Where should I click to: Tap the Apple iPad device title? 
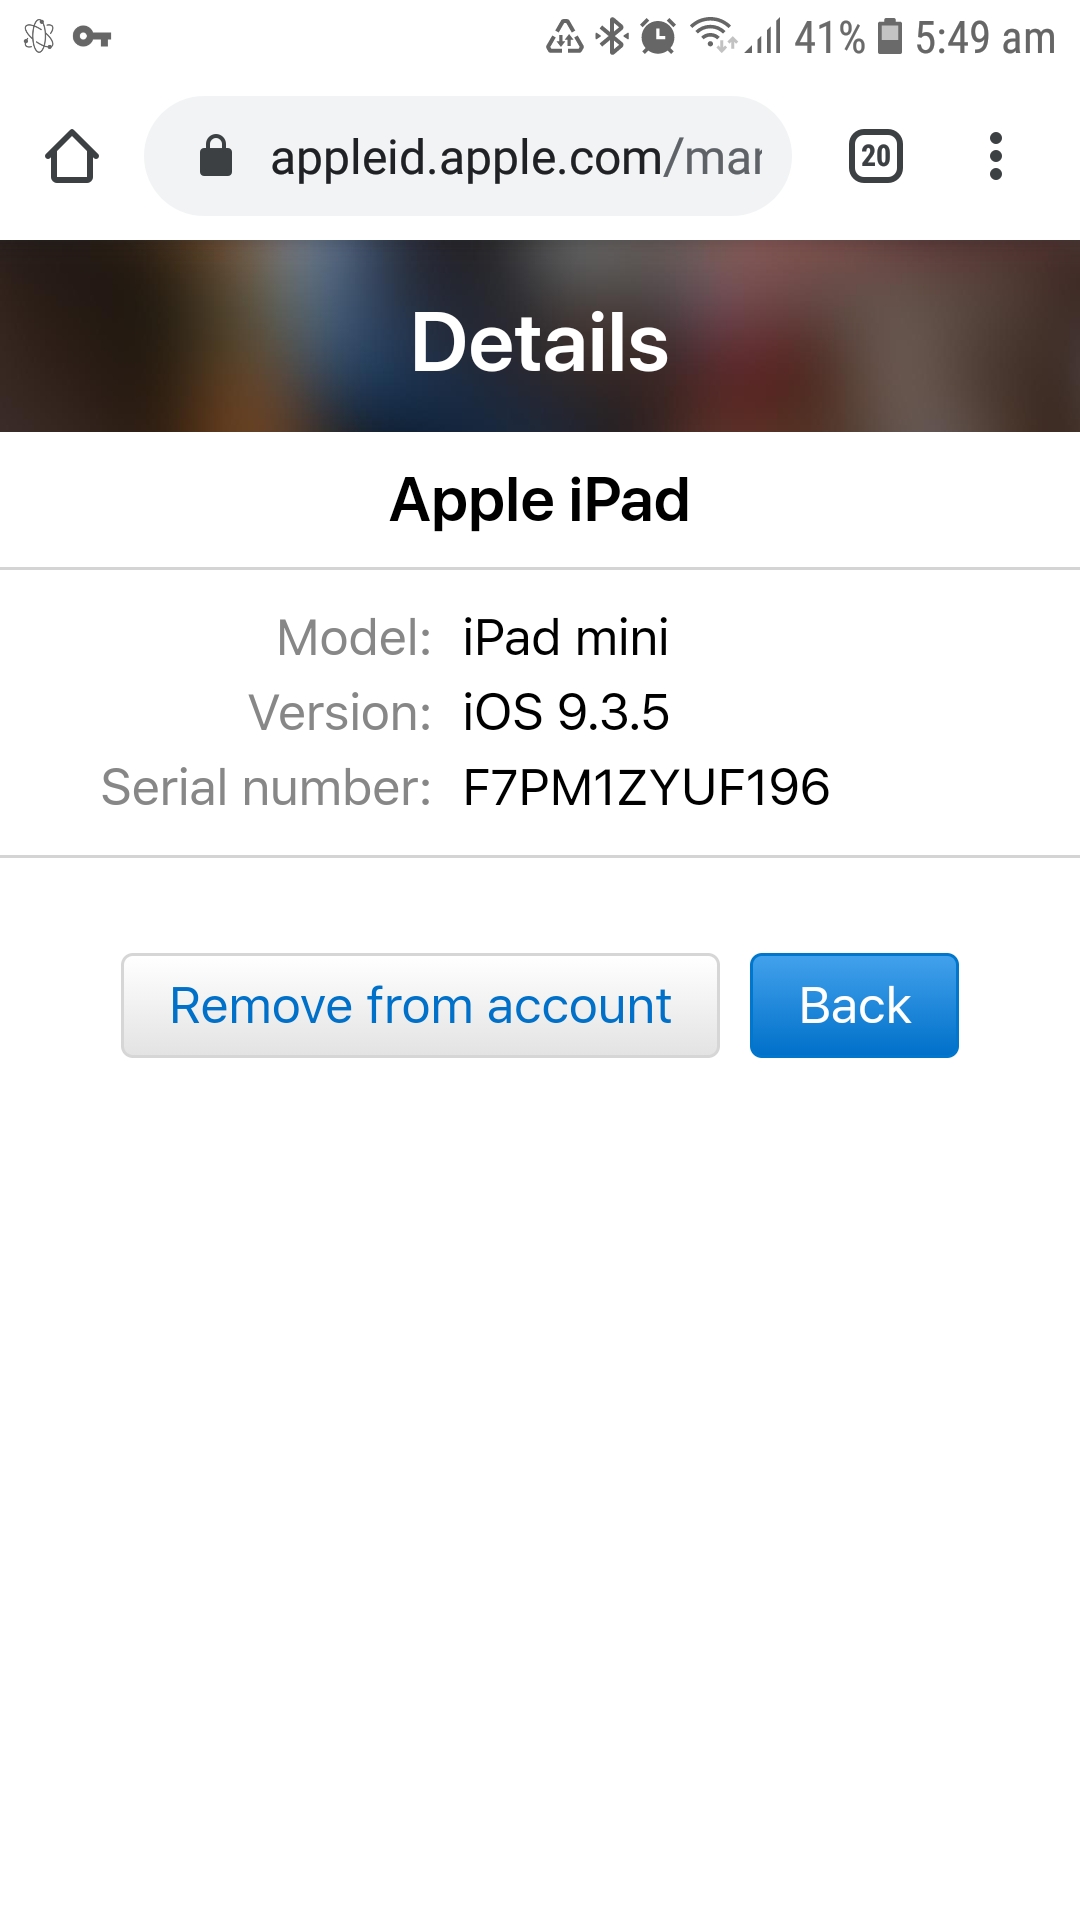(x=540, y=500)
